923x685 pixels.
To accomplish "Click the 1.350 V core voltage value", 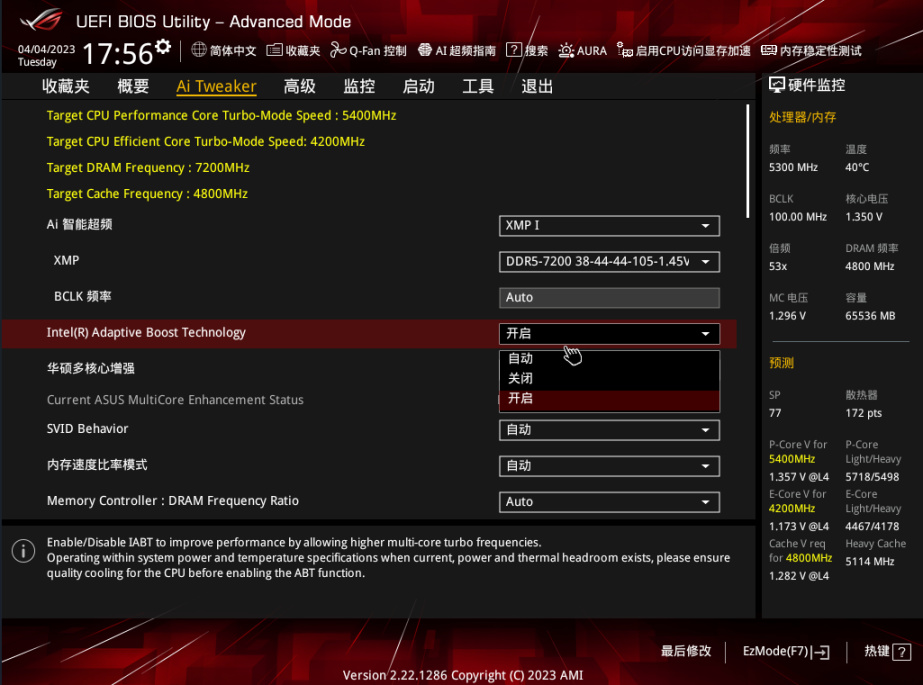I will [x=864, y=217].
